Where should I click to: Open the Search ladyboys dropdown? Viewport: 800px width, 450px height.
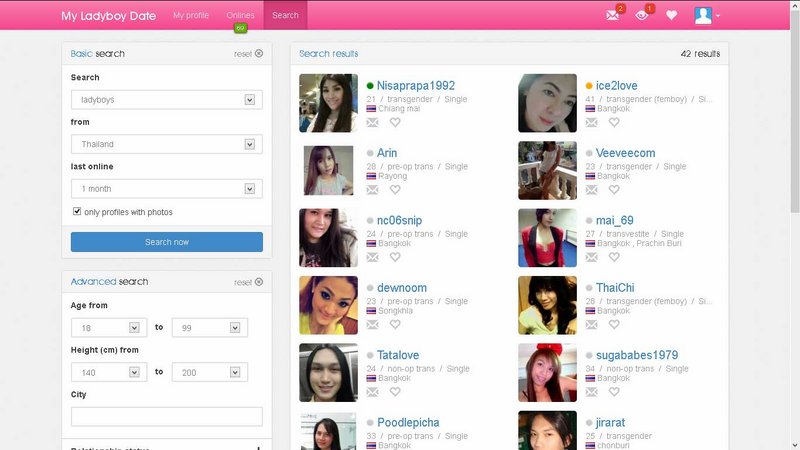[x=167, y=99]
